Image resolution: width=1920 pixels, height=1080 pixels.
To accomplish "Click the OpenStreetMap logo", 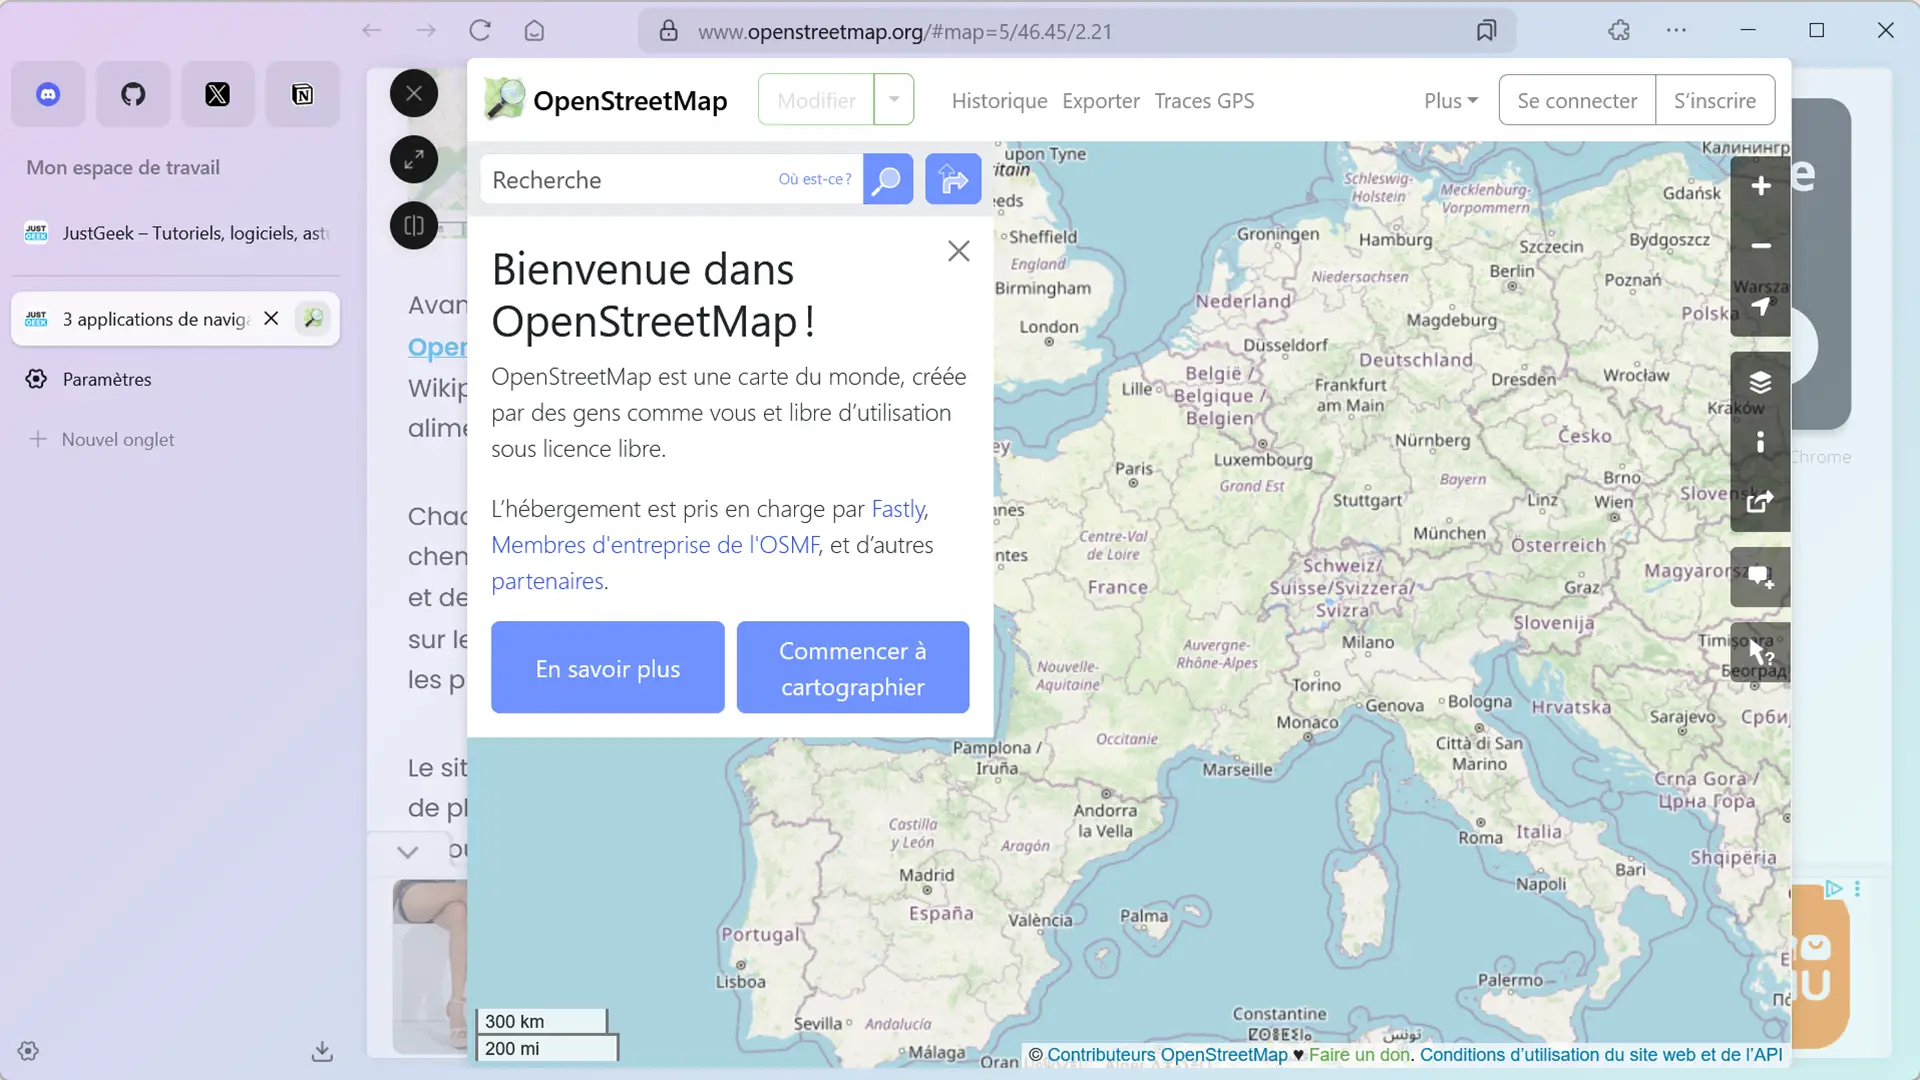I will click(606, 100).
